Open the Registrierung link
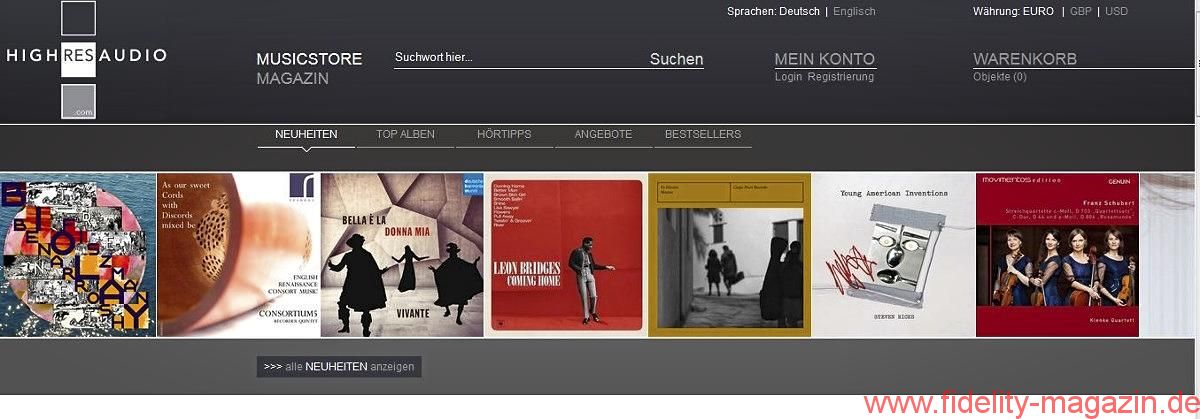Viewport: 1200px width, 419px height. tap(840, 77)
